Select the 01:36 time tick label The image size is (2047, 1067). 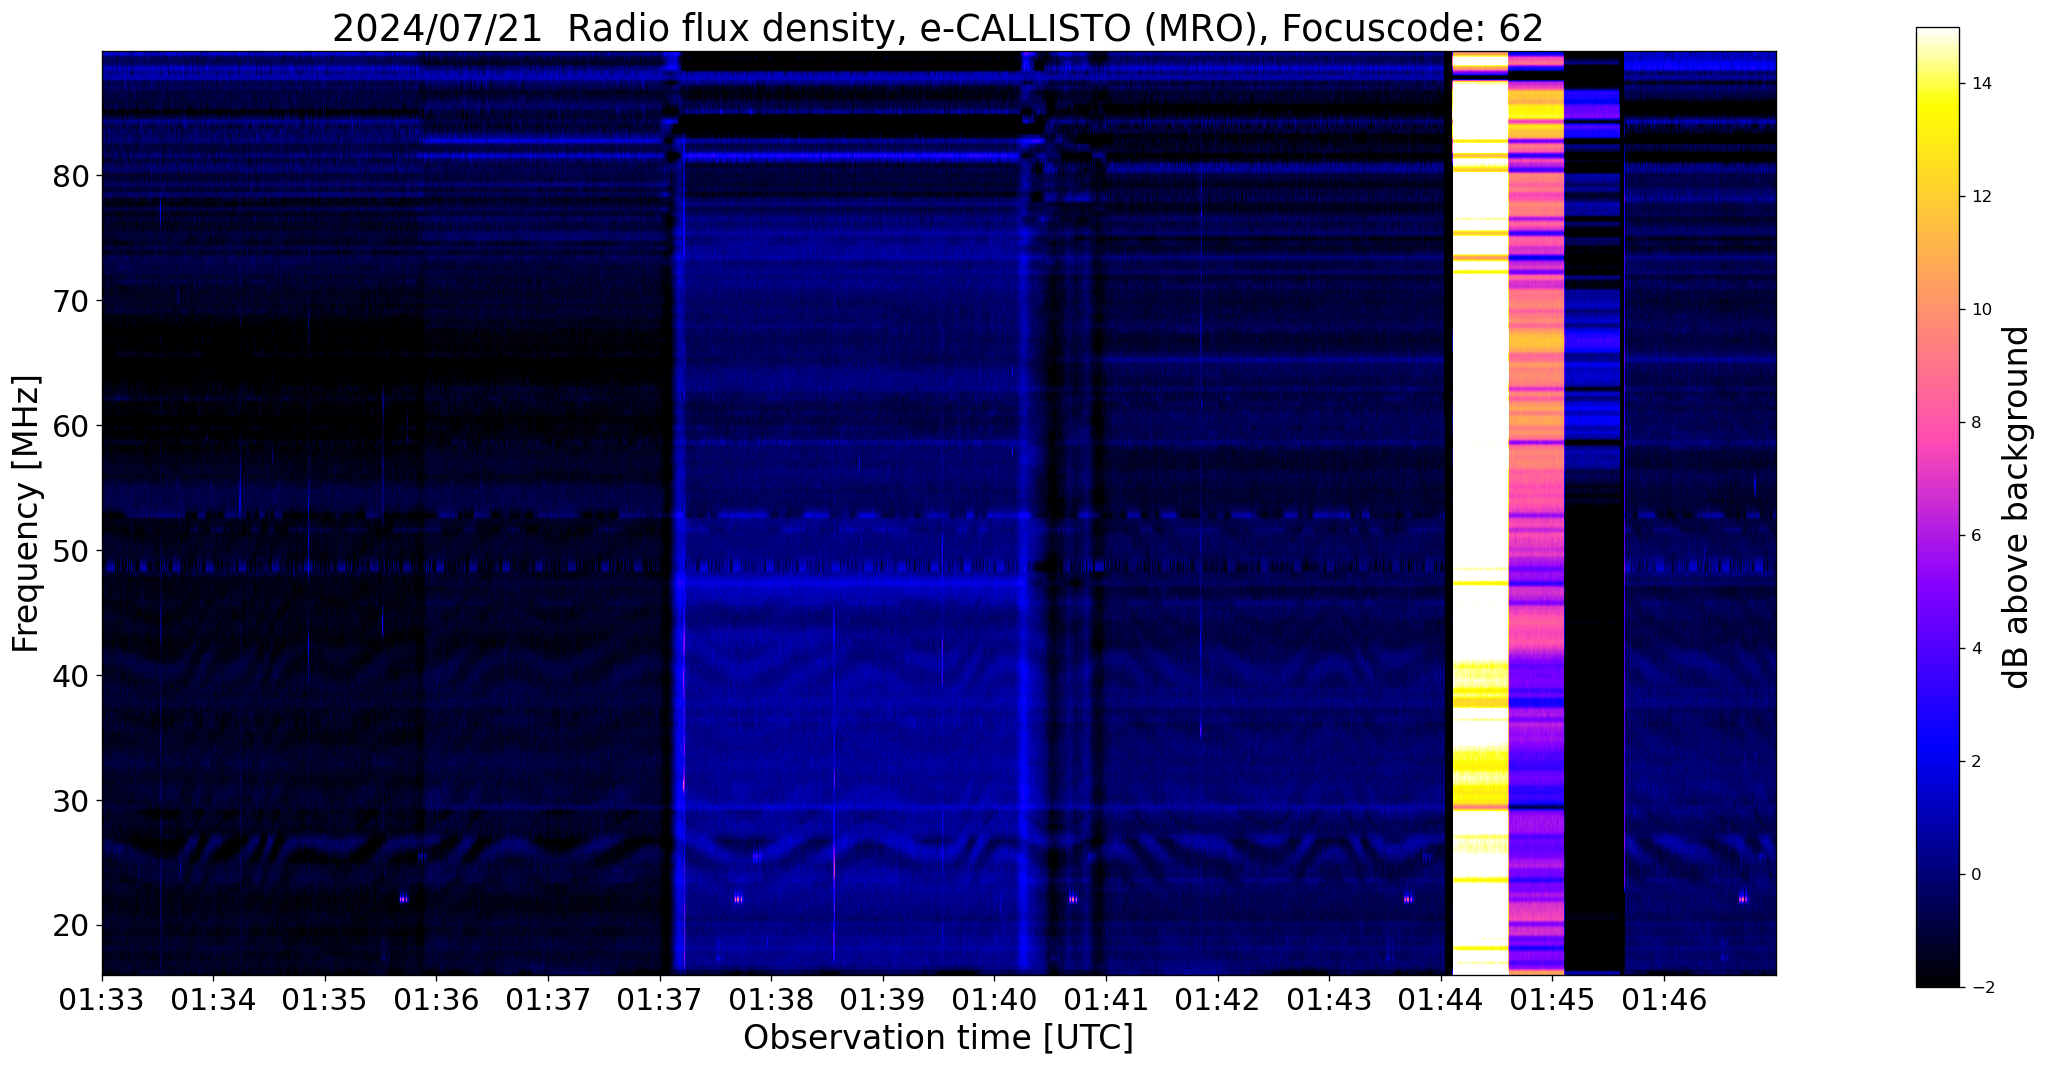pos(436,999)
